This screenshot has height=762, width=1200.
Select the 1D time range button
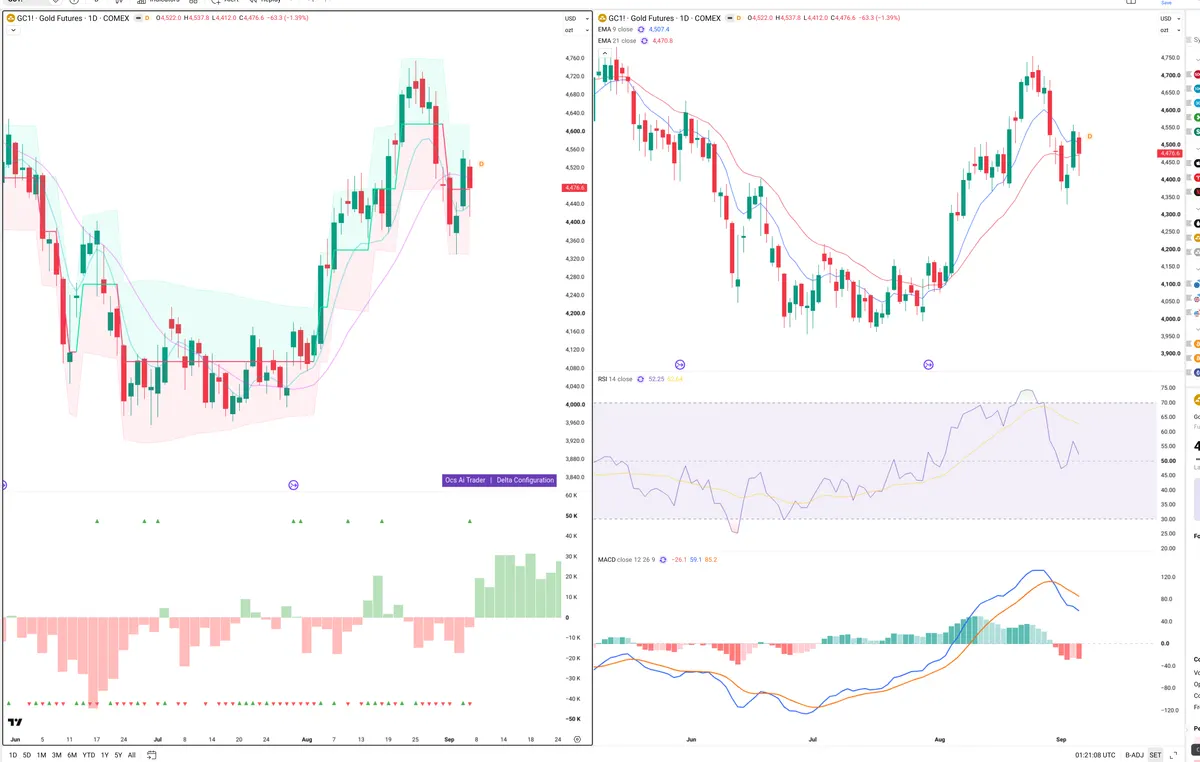click(12, 755)
